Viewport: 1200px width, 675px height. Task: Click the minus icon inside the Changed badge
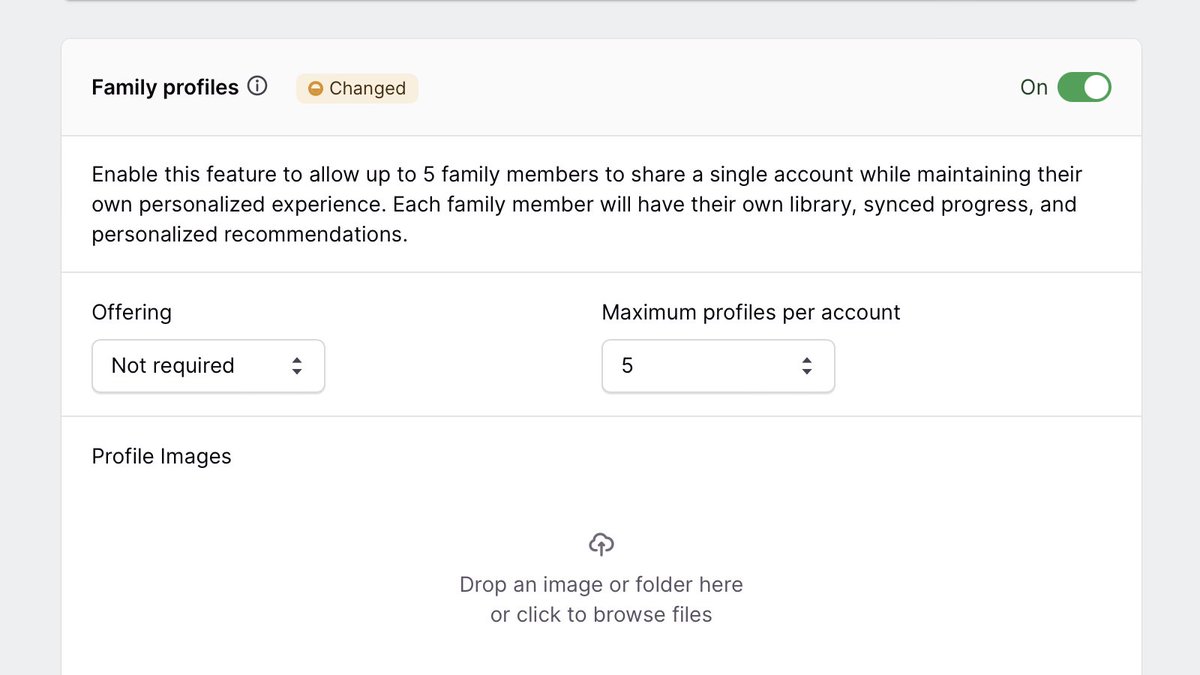pyautogui.click(x=317, y=89)
